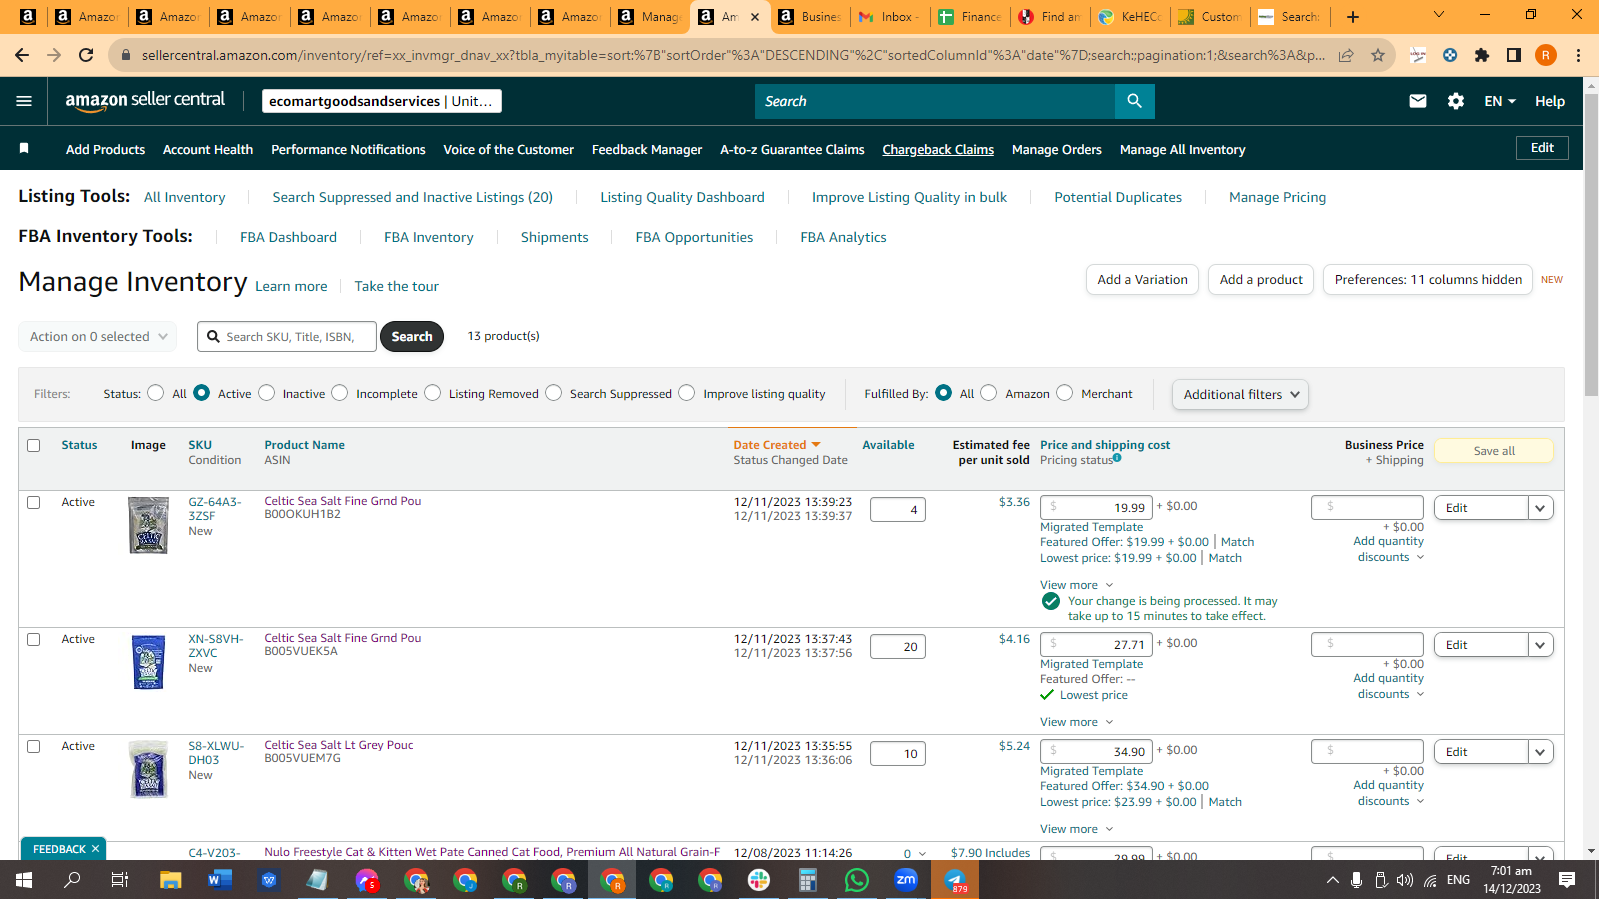Click the bookmark flag icon in navigation bar

coord(24,149)
